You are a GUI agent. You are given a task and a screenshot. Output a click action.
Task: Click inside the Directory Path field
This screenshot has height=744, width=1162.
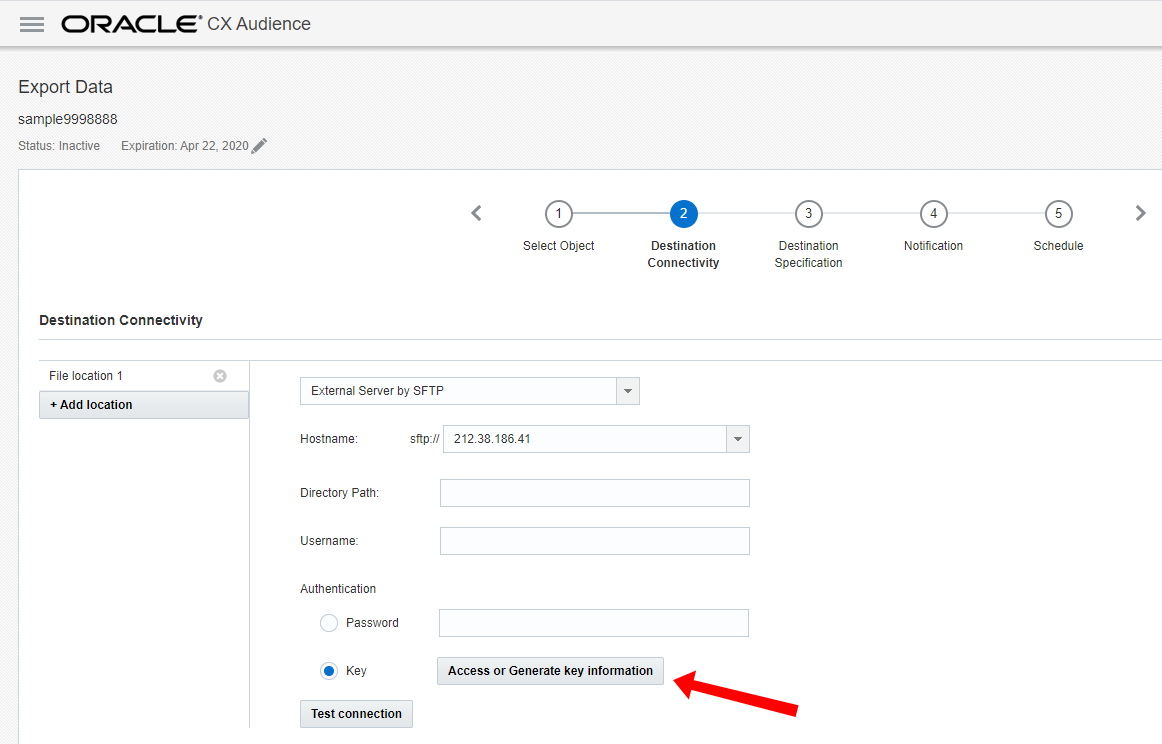(594, 492)
